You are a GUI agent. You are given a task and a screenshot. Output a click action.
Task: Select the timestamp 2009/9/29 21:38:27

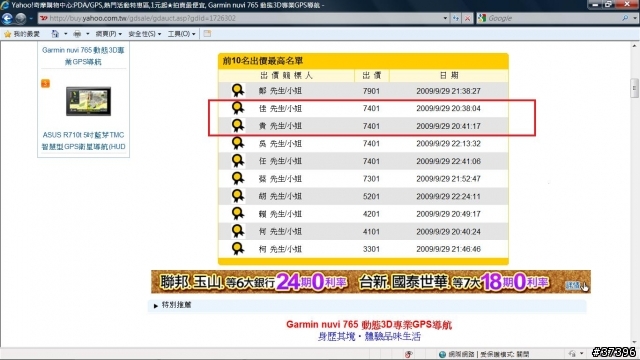[x=448, y=91]
